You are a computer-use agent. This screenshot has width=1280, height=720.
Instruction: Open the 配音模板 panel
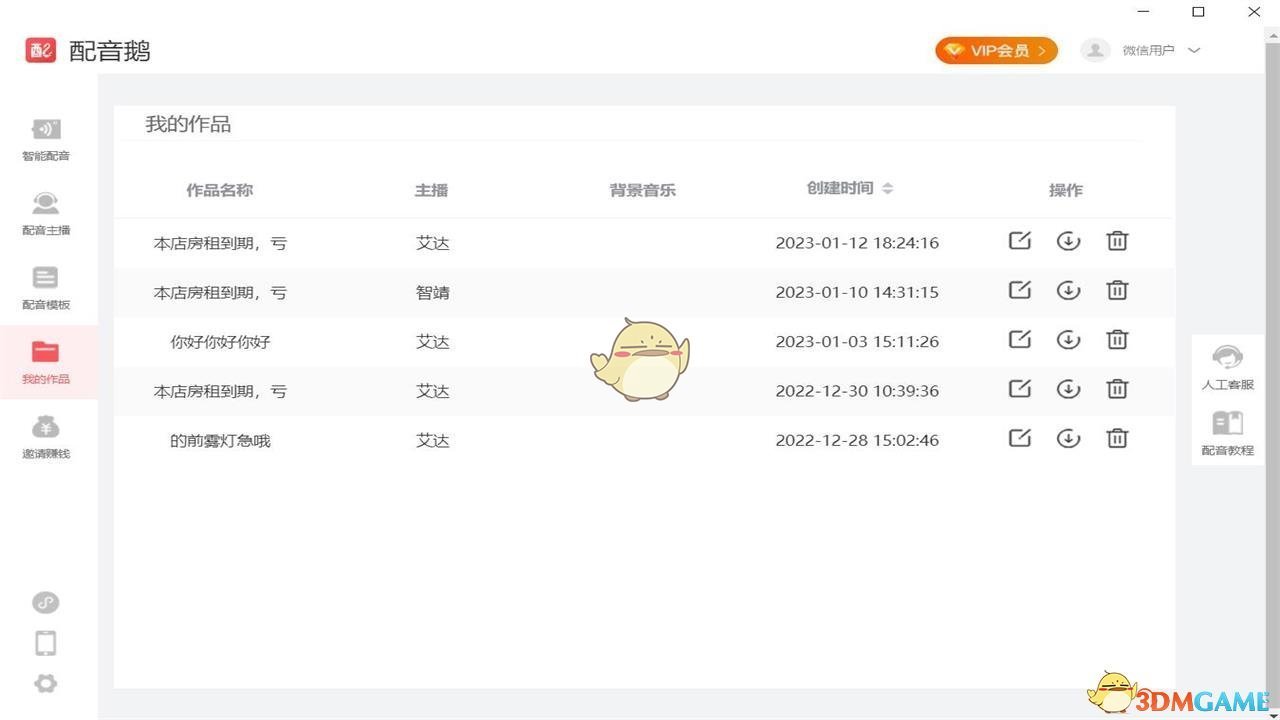(x=45, y=288)
